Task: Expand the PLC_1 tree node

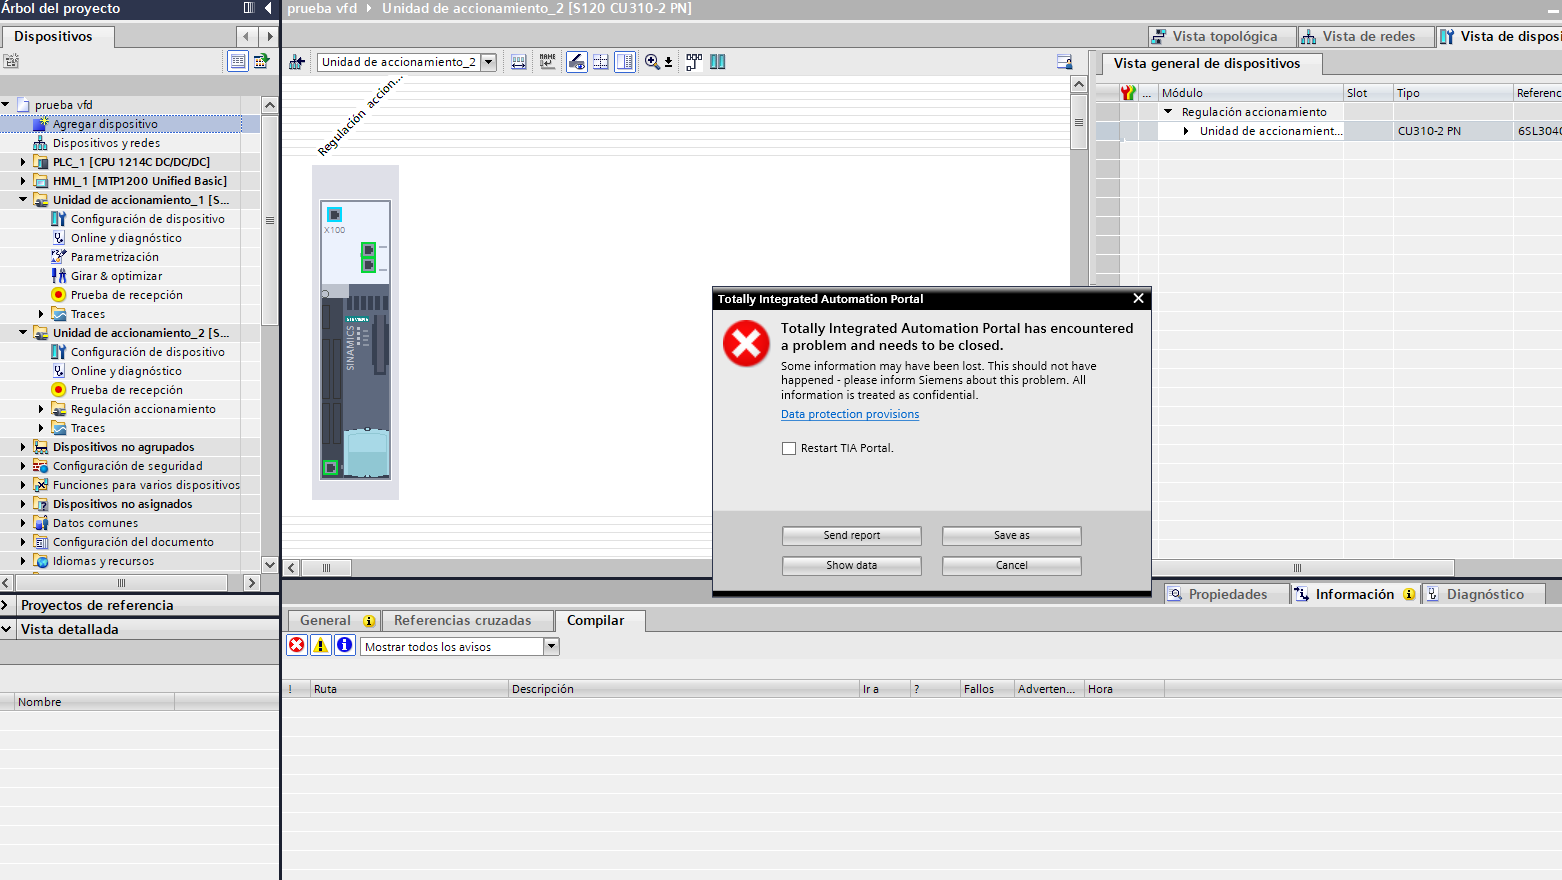Action: (23, 162)
